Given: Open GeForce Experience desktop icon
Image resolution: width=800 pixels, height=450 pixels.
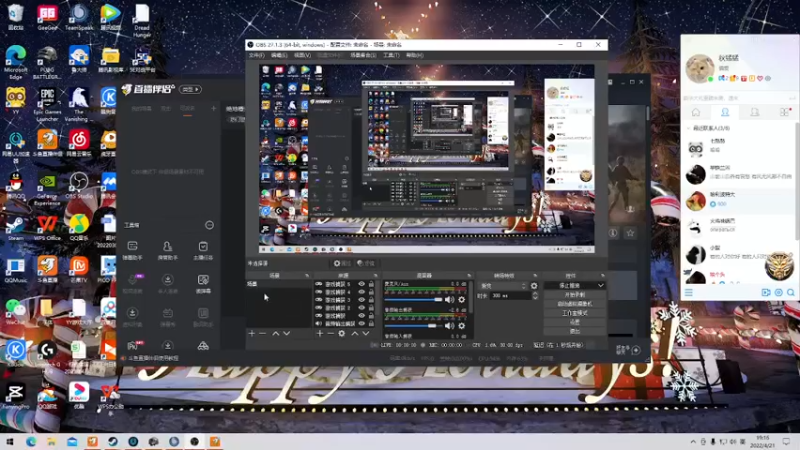Looking at the screenshot, I should tap(47, 189).
